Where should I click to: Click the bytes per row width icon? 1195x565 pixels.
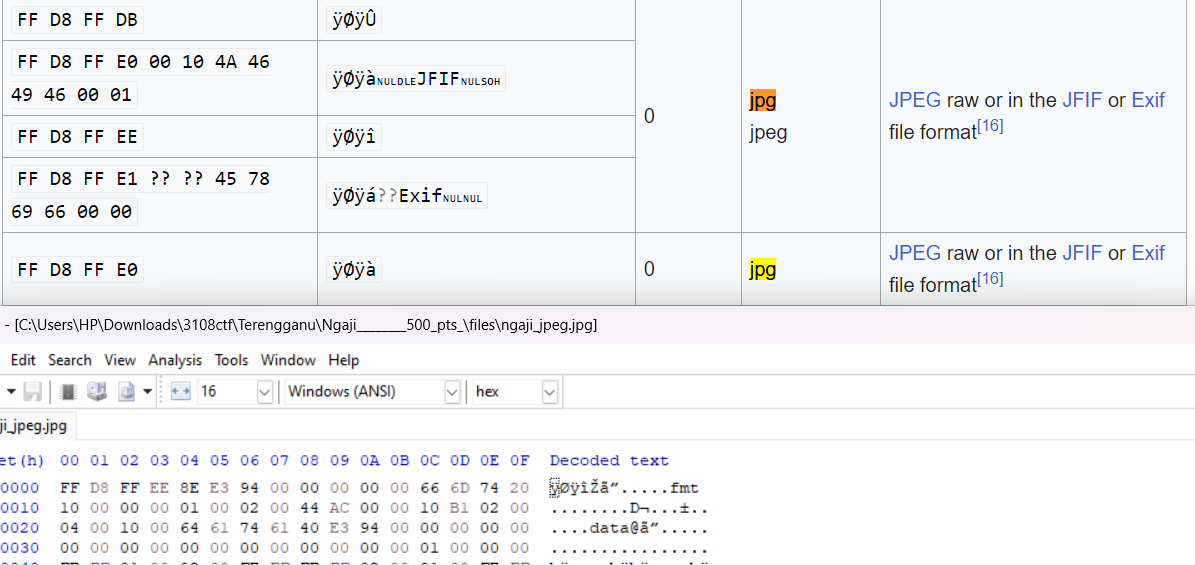tap(180, 392)
